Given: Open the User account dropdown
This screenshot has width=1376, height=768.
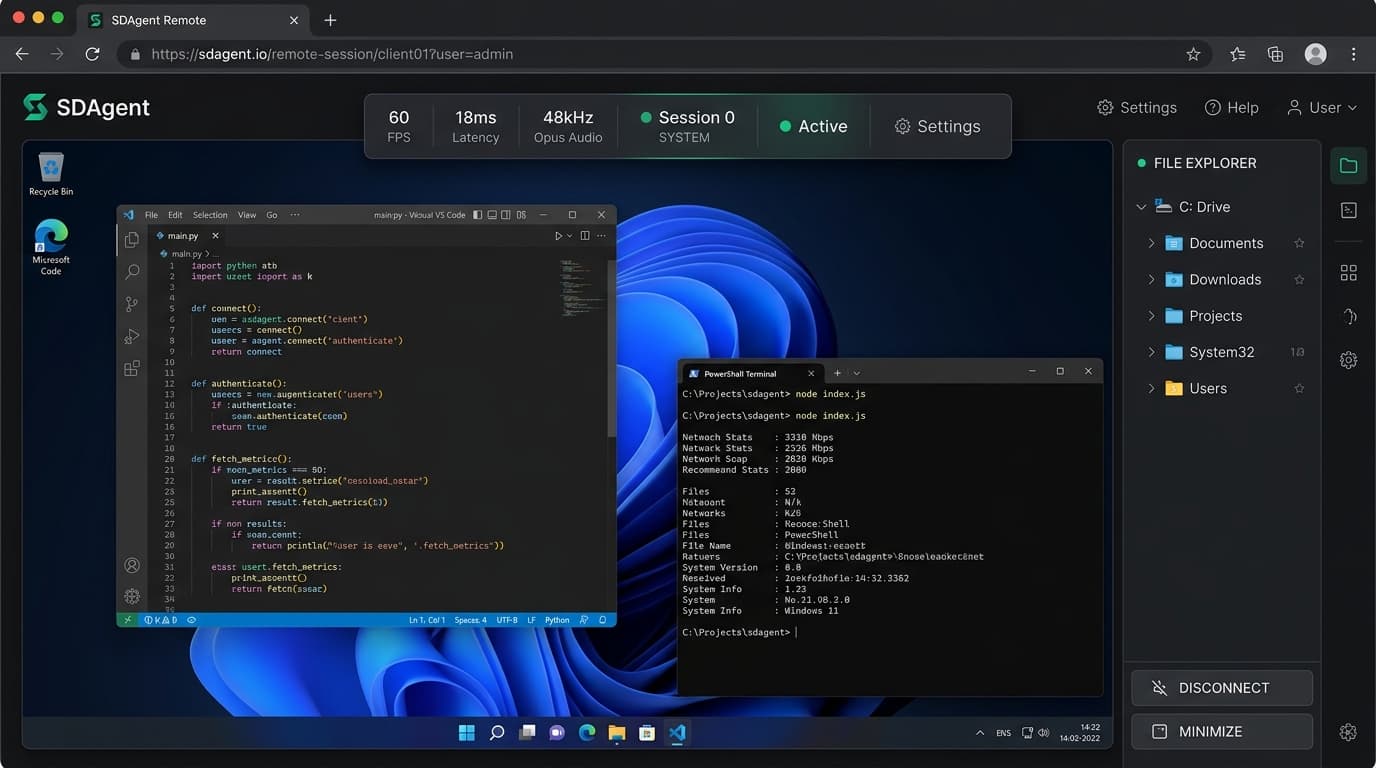Looking at the screenshot, I should (1322, 107).
